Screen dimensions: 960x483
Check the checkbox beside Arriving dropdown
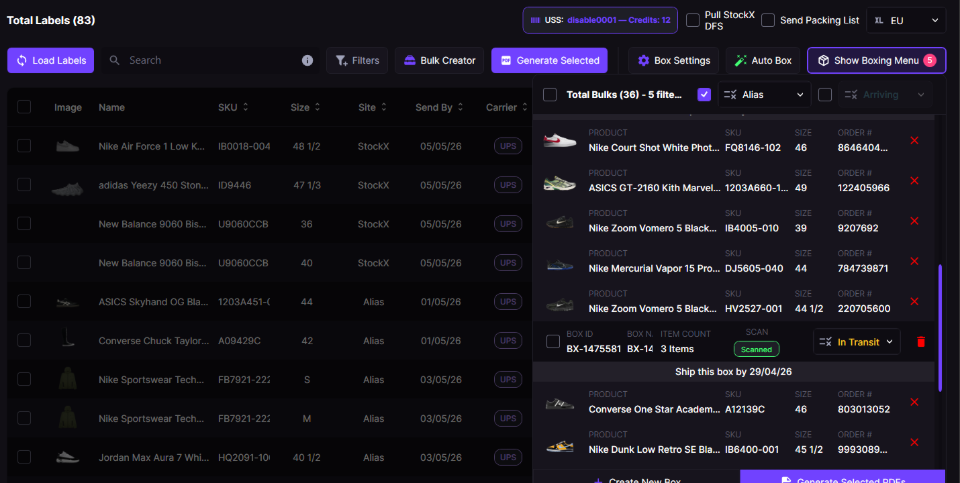(x=825, y=94)
